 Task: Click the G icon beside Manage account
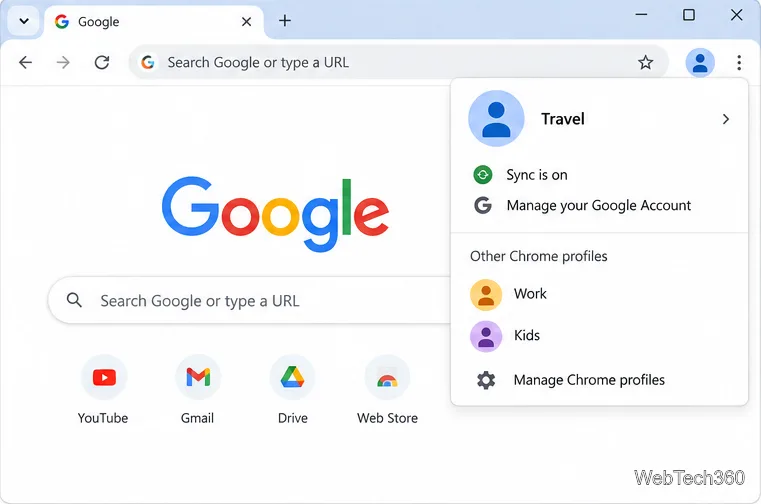[482, 205]
